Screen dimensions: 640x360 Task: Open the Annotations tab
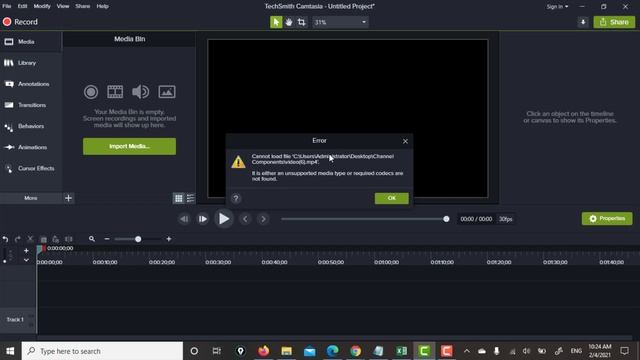[x=31, y=84]
